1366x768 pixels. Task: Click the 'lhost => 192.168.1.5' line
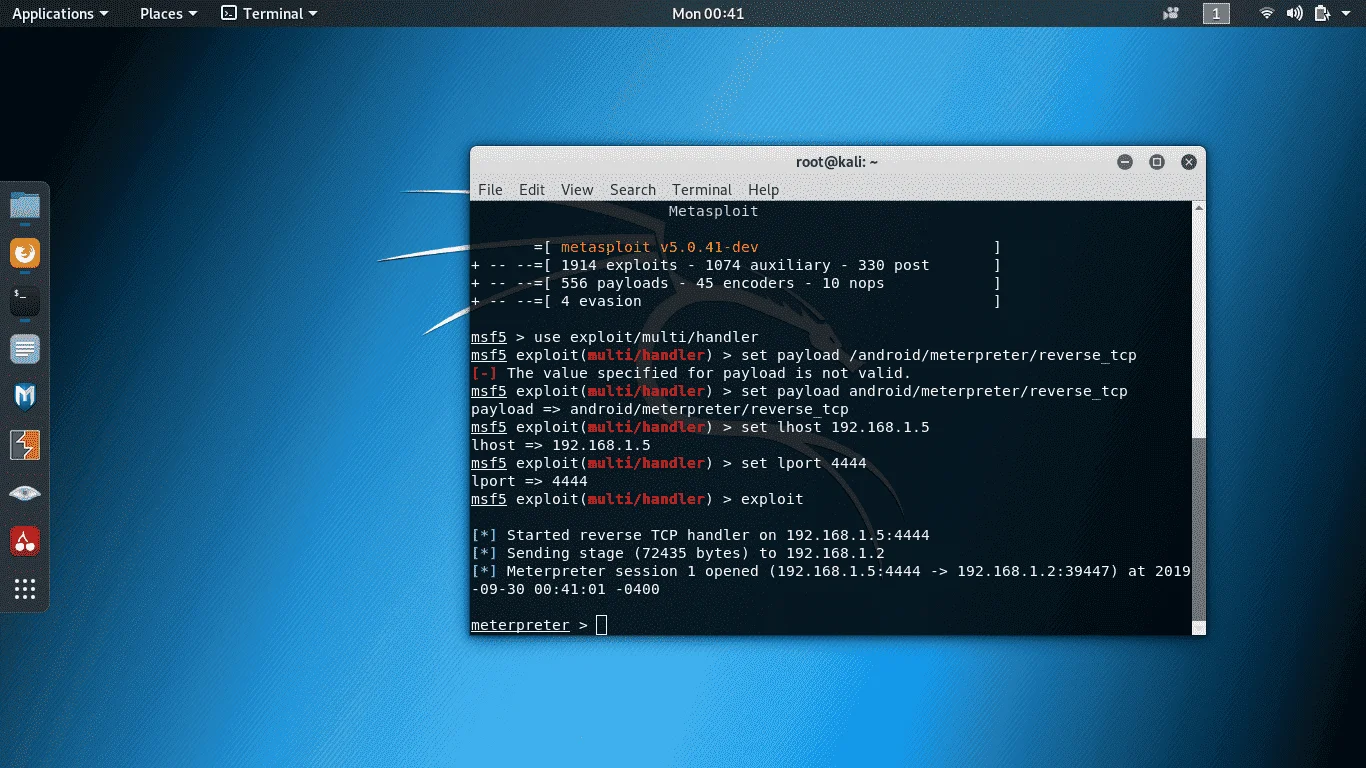point(561,445)
